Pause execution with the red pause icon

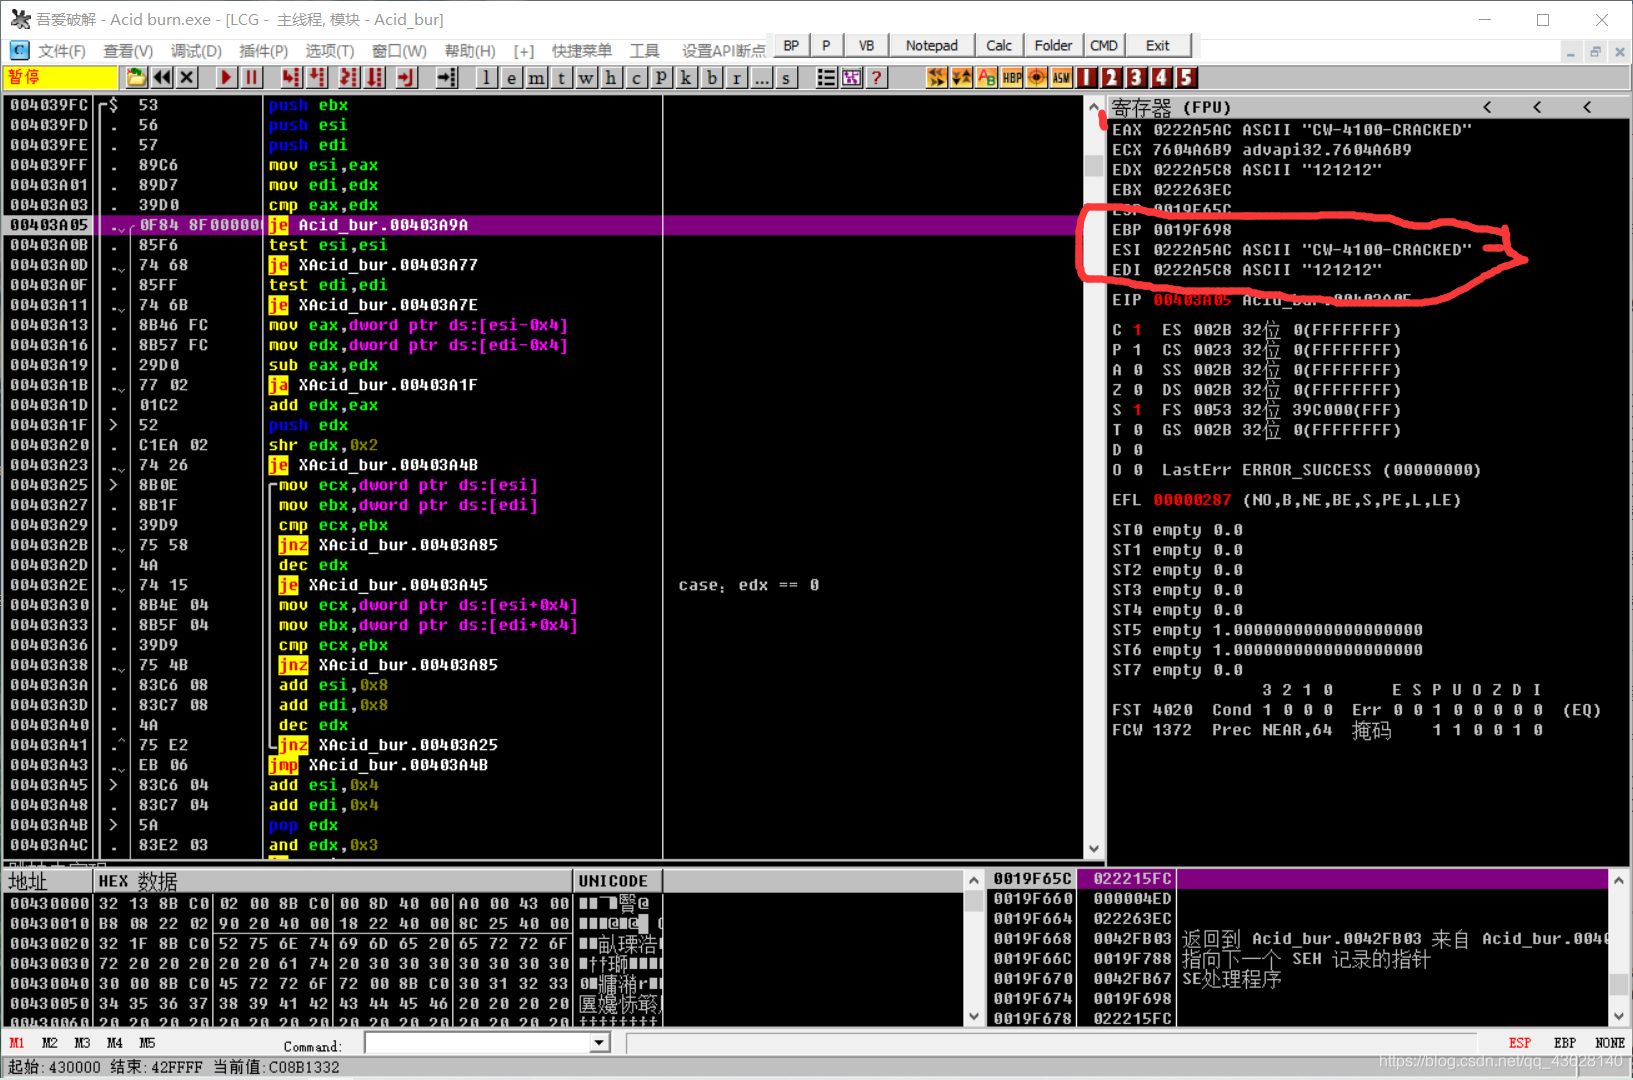[x=251, y=77]
